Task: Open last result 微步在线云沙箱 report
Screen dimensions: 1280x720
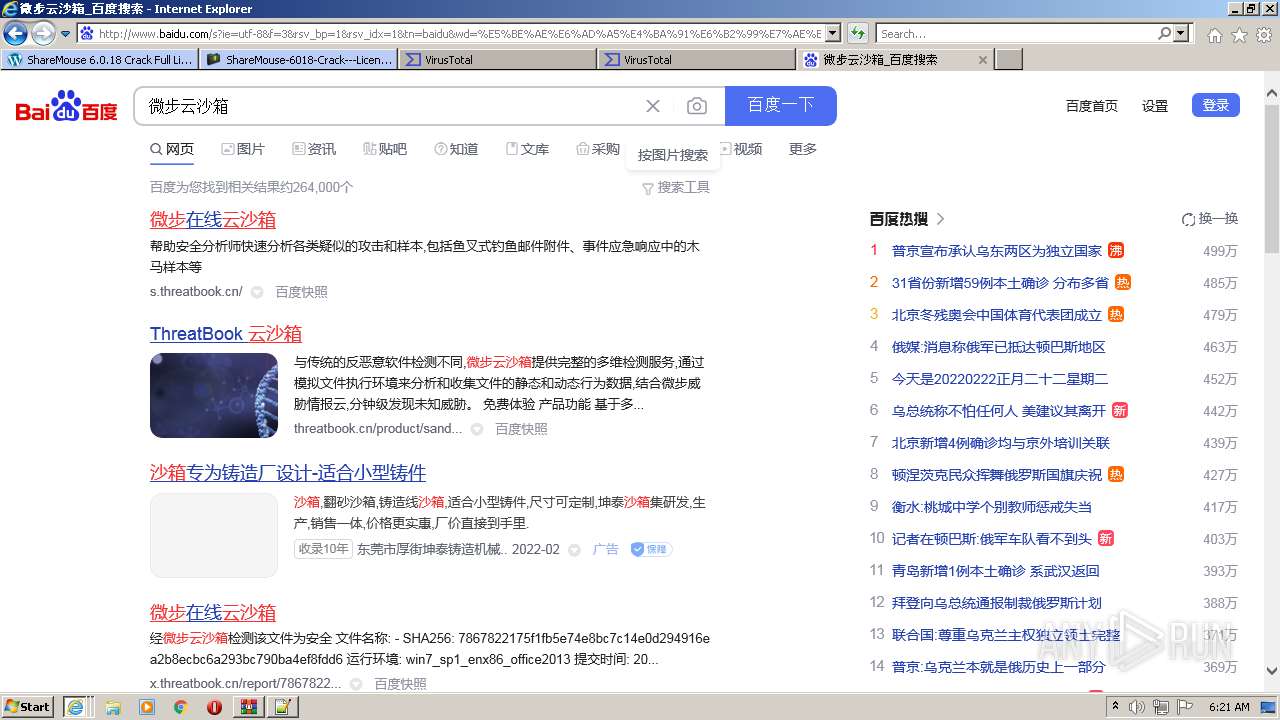Action: pyautogui.click(x=213, y=613)
